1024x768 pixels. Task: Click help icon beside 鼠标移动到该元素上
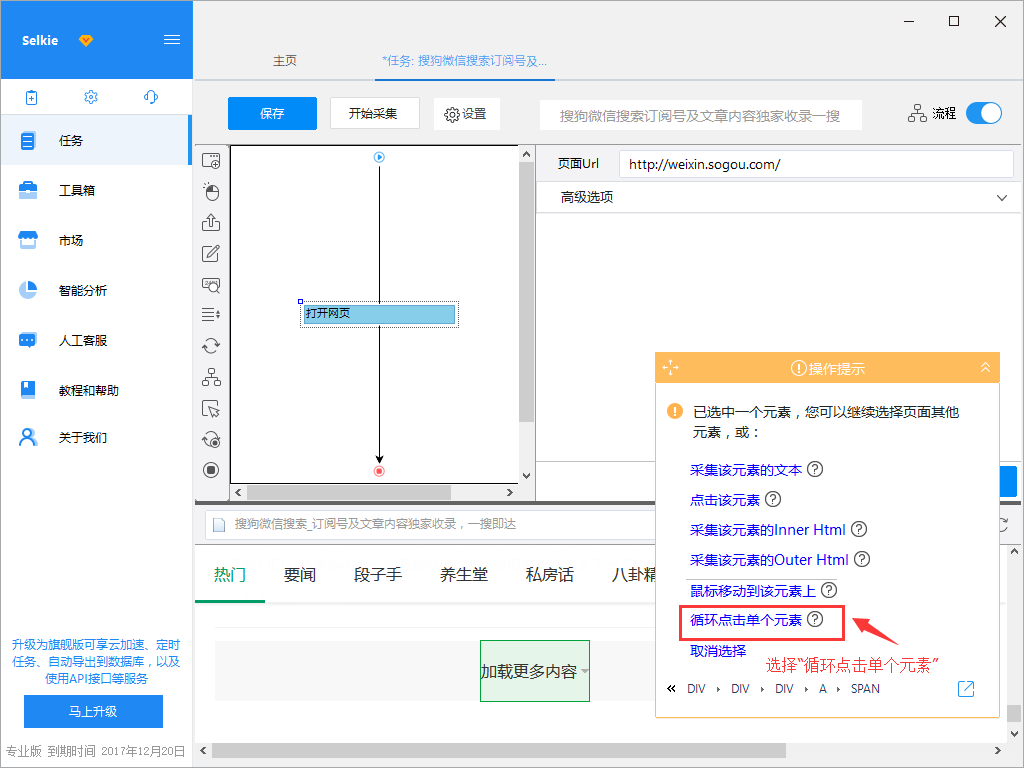tap(829, 590)
